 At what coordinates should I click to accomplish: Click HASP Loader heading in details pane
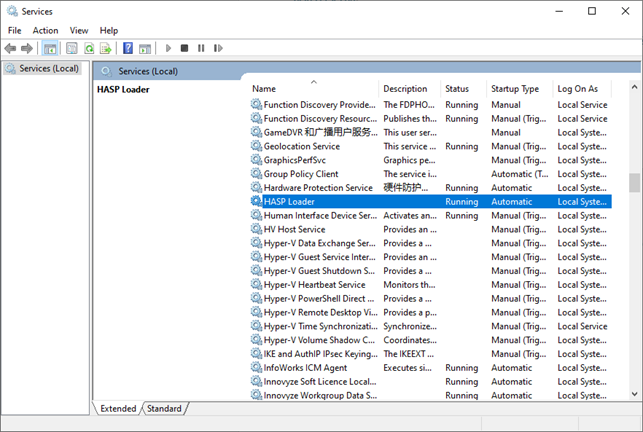coord(123,89)
